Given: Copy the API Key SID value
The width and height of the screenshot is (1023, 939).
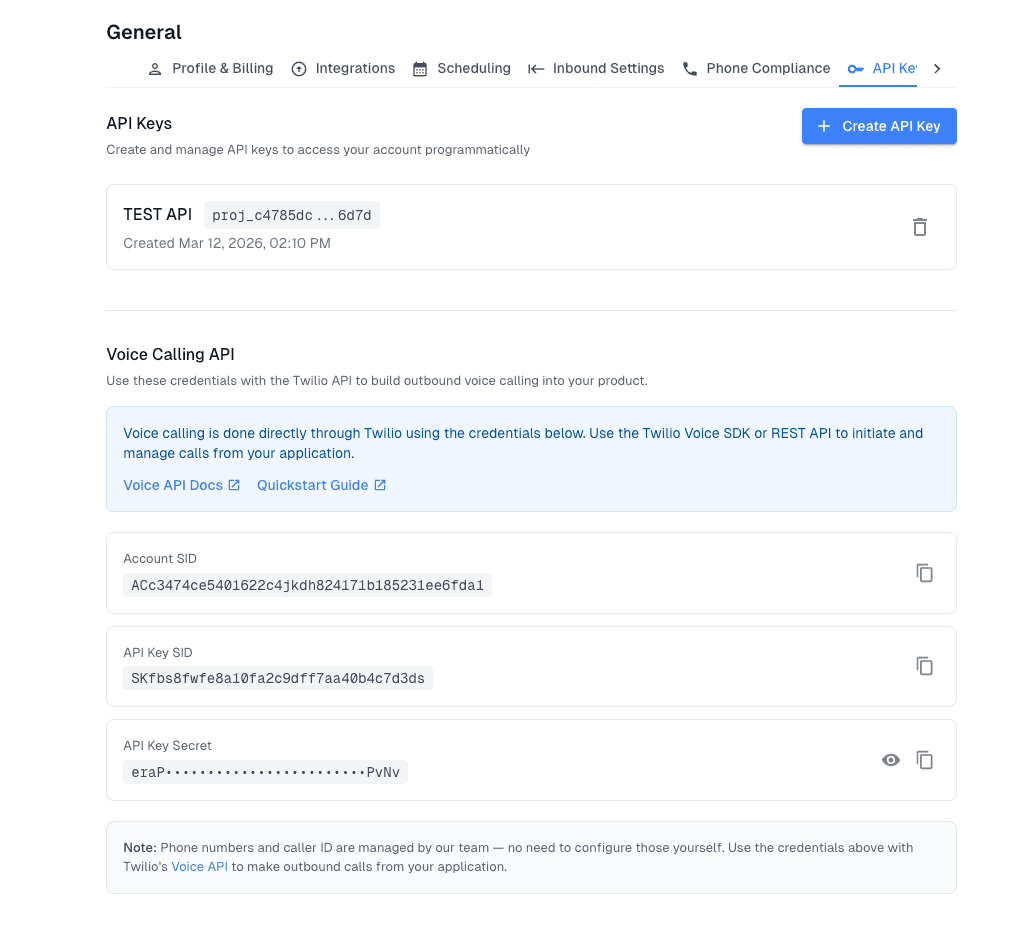Looking at the screenshot, I should (x=924, y=666).
